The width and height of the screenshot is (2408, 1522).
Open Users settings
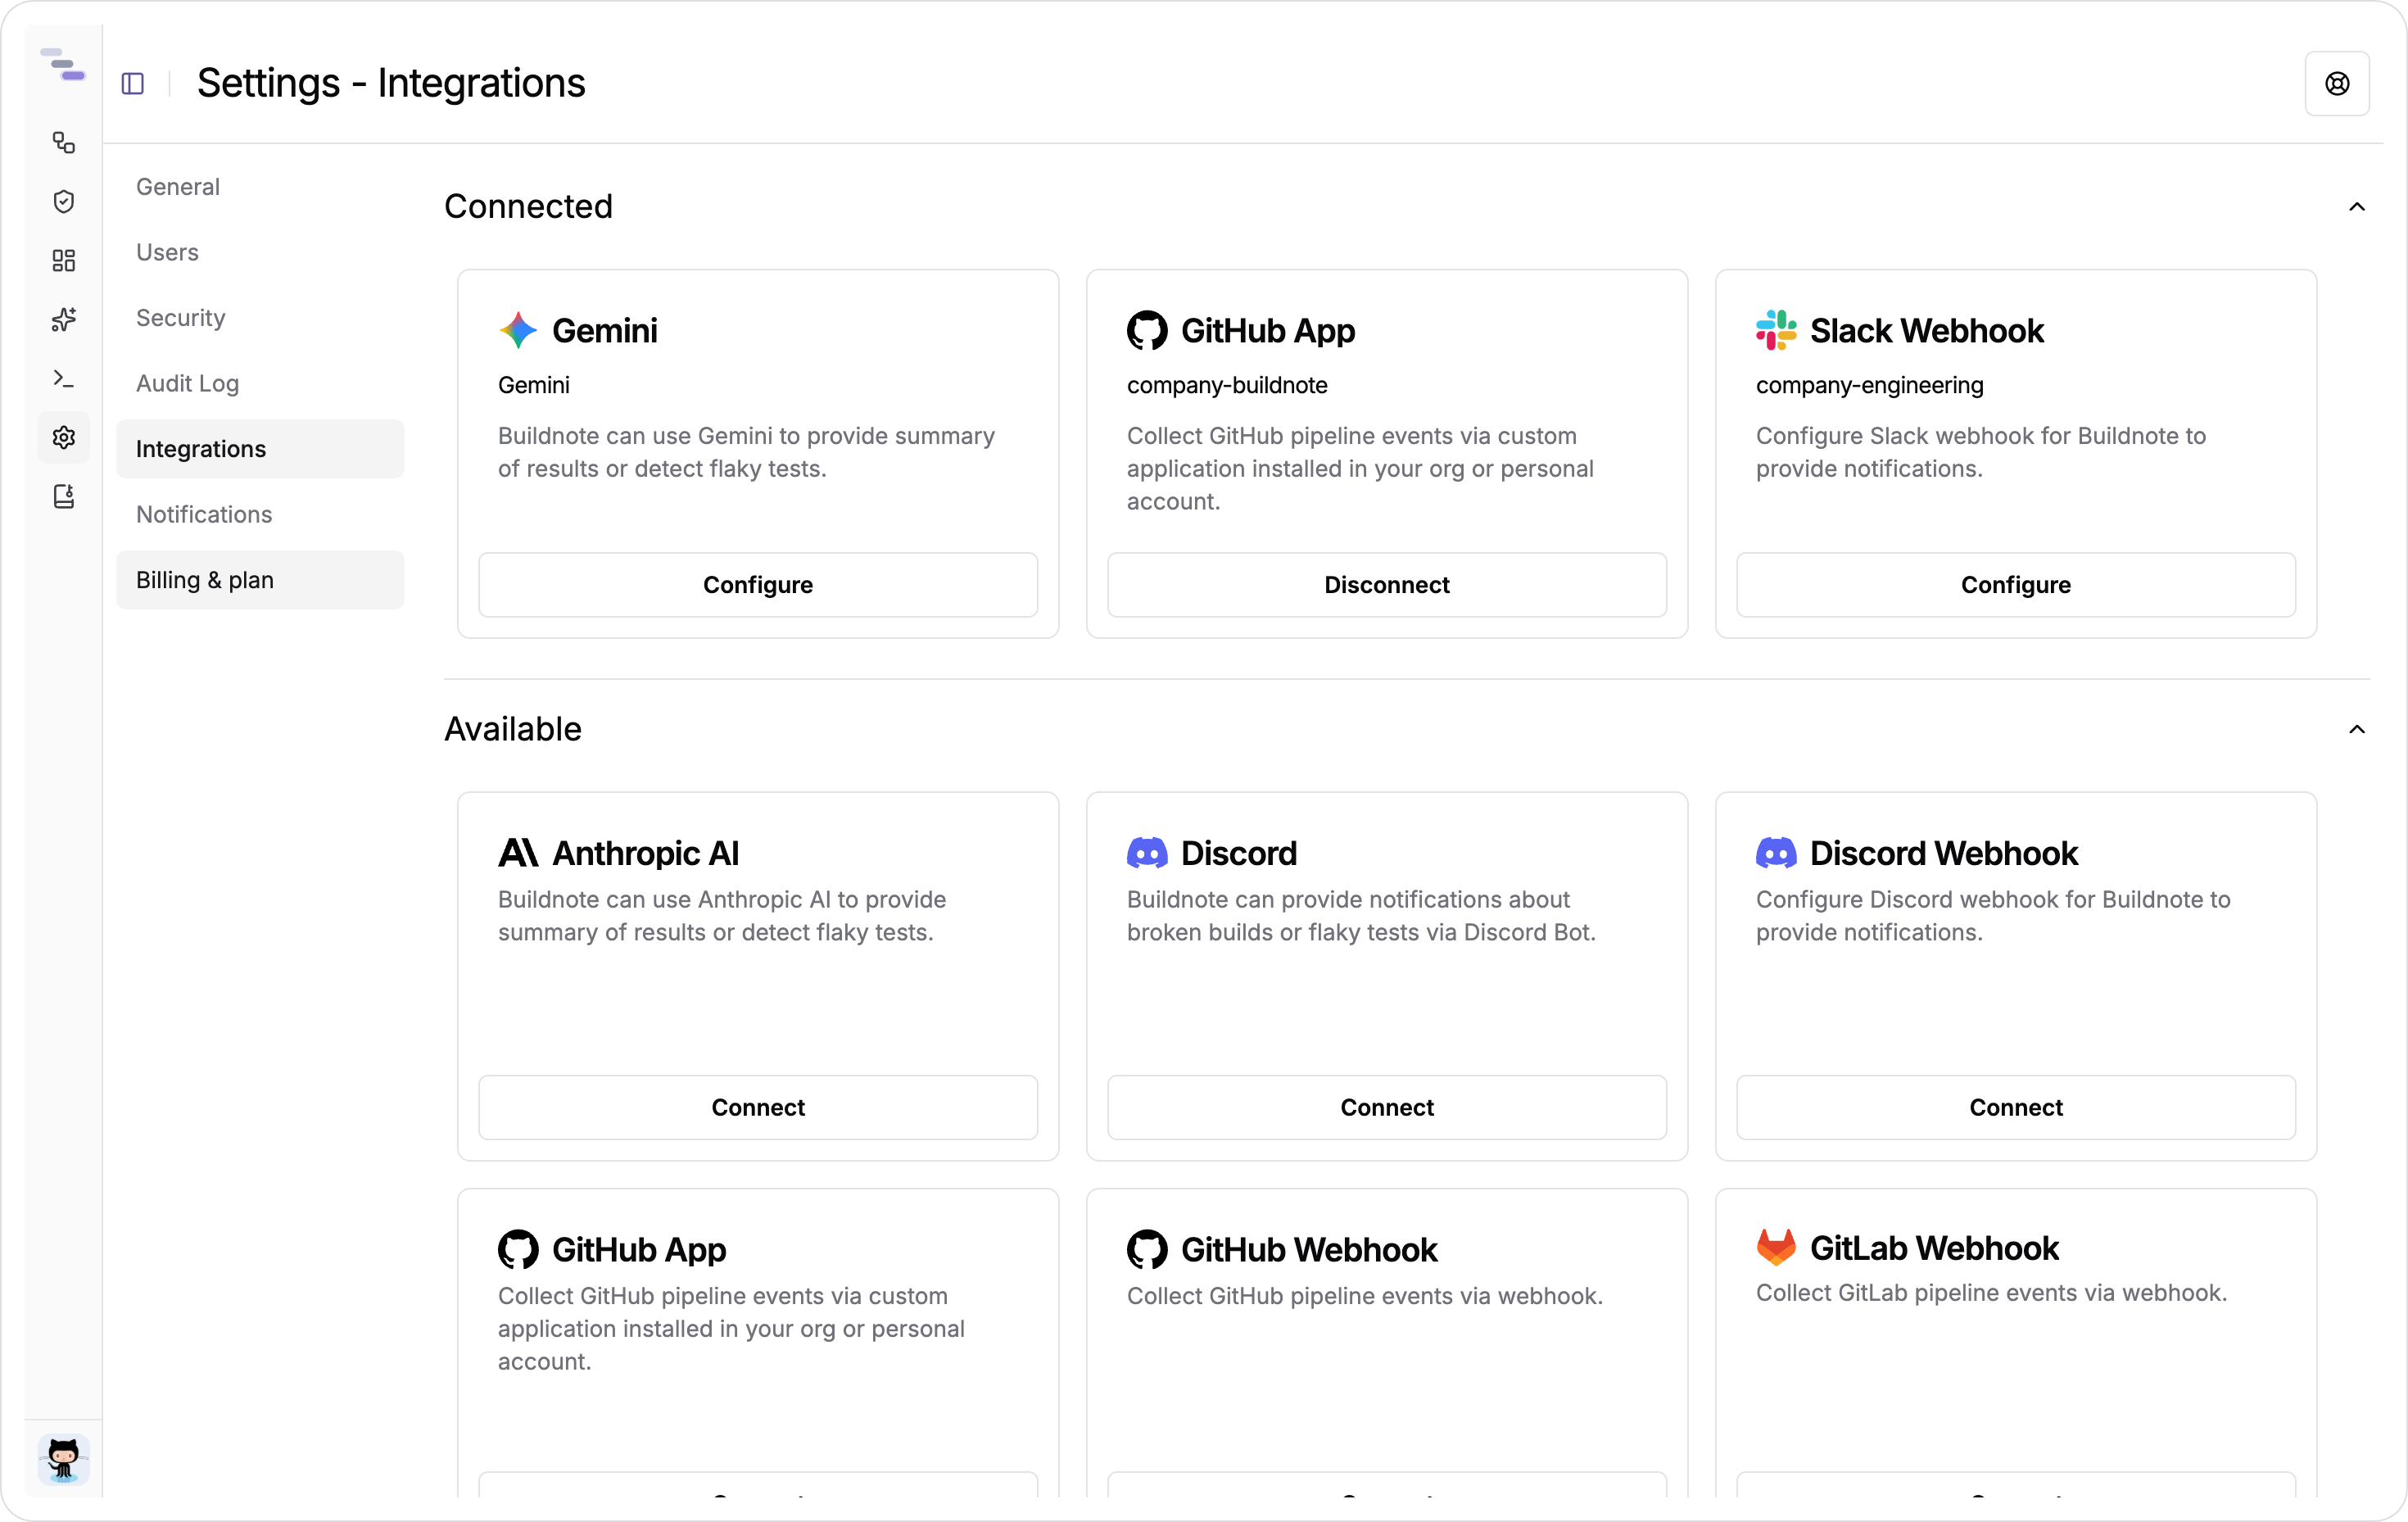click(x=260, y=252)
